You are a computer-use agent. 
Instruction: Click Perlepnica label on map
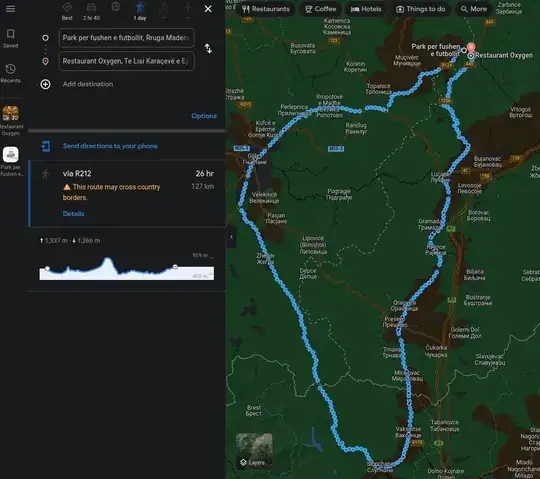pyautogui.click(x=294, y=110)
